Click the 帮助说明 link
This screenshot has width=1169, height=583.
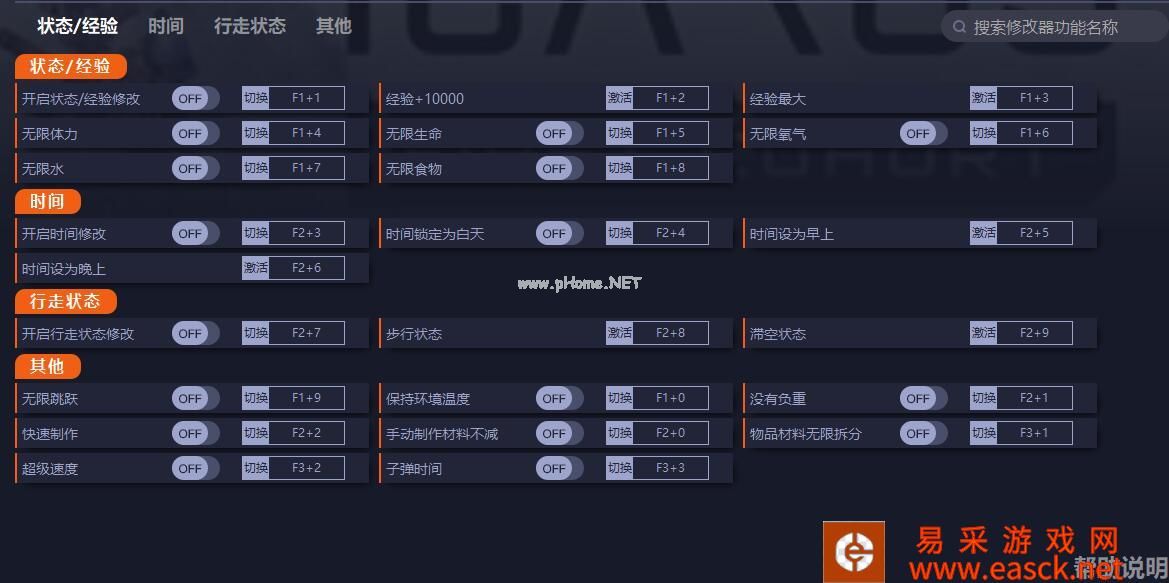1121,567
